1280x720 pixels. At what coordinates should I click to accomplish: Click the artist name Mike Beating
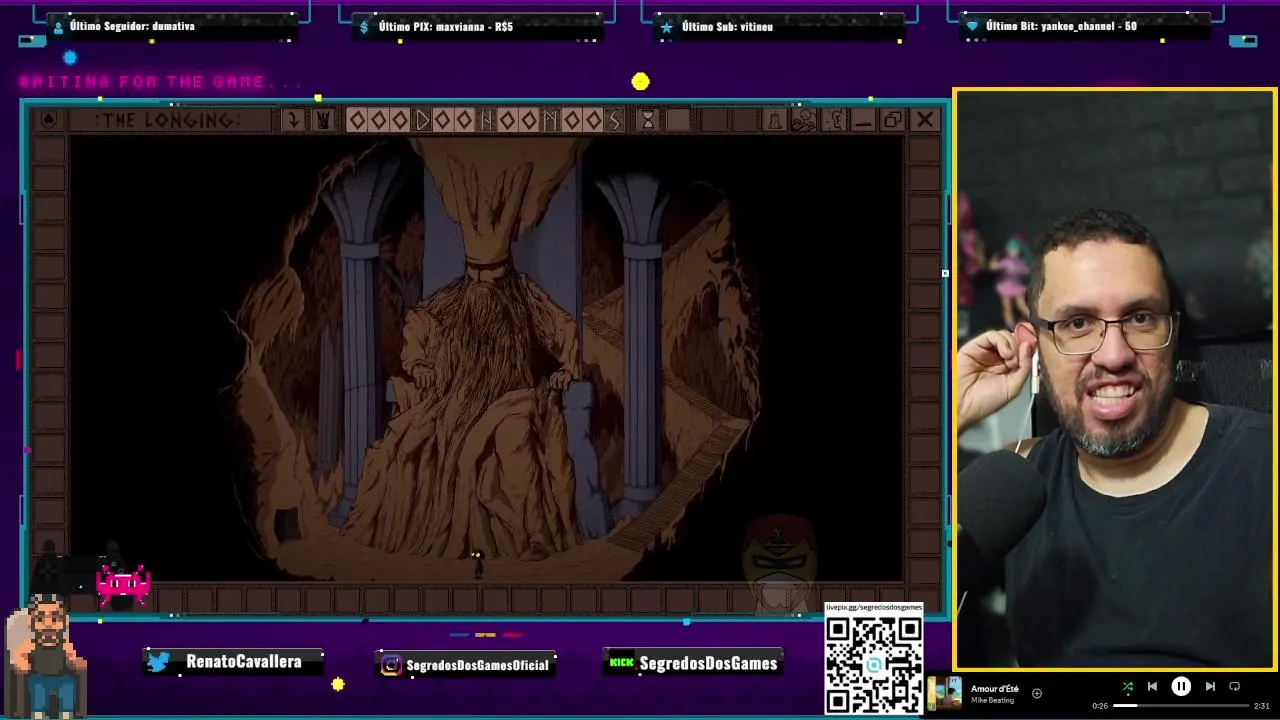[990, 700]
